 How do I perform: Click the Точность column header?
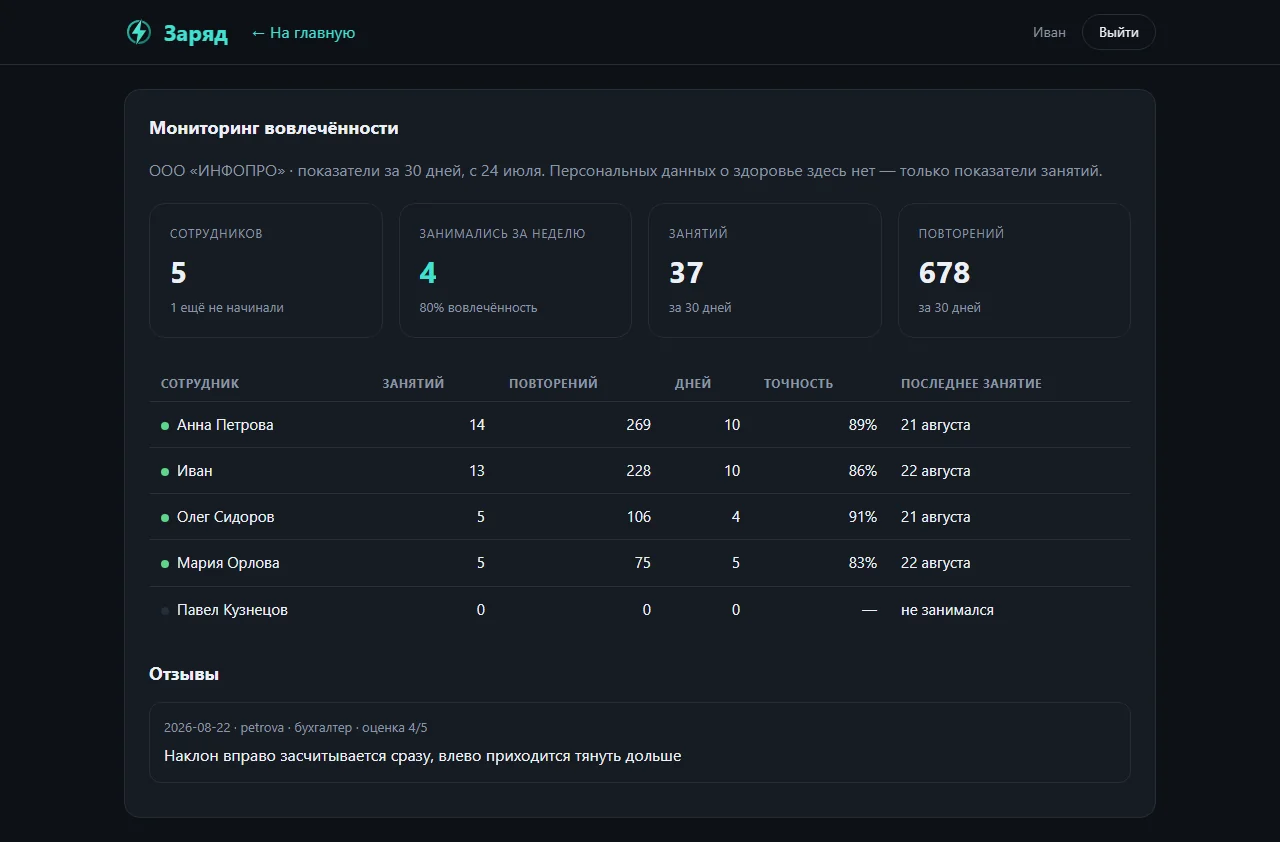pos(798,383)
